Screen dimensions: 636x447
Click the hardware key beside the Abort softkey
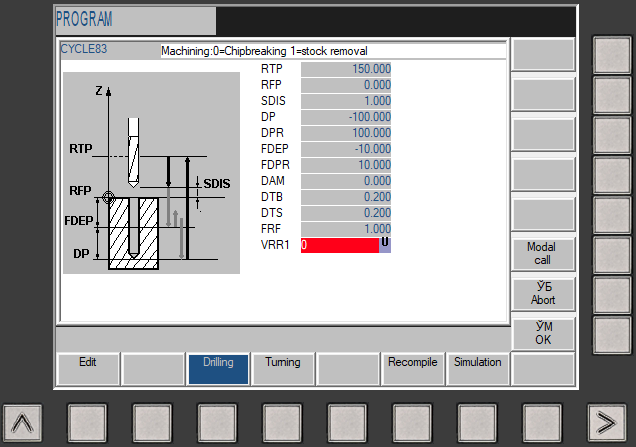(612, 295)
